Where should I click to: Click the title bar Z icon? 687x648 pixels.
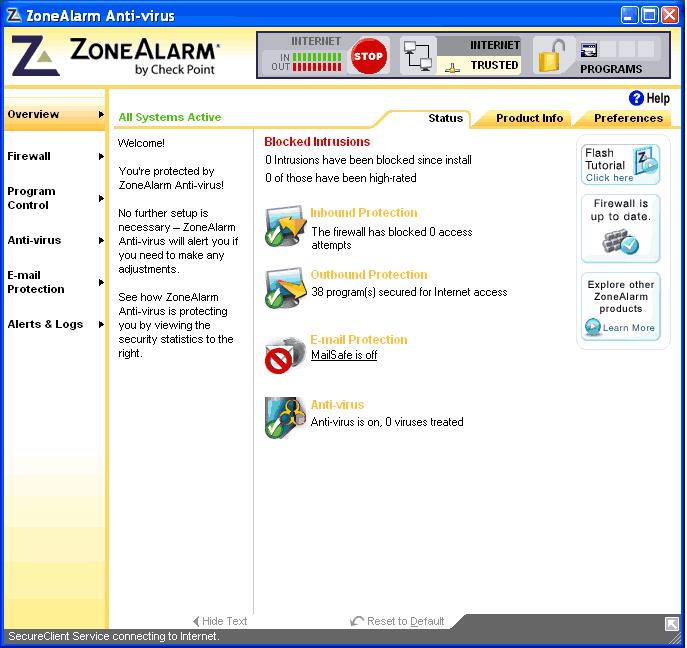click(x=14, y=15)
